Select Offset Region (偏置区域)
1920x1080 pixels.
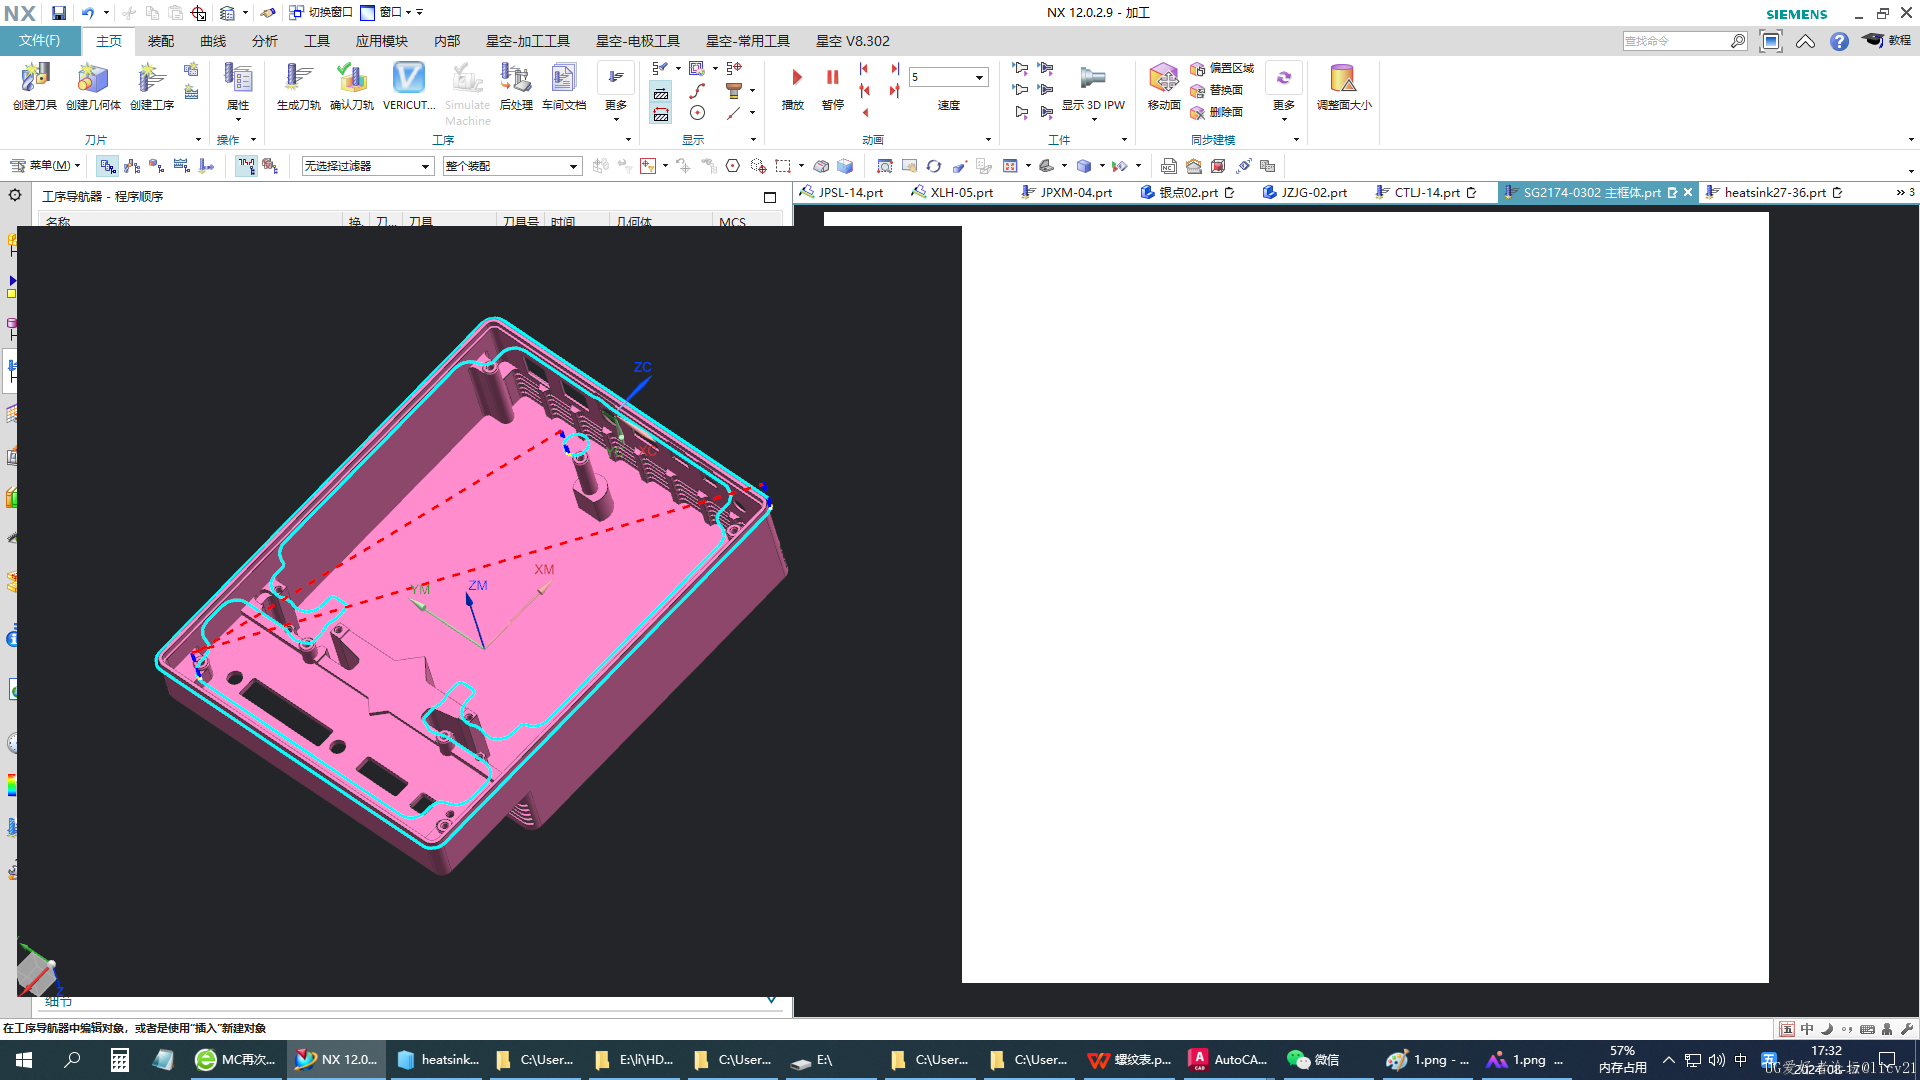click(x=1222, y=68)
